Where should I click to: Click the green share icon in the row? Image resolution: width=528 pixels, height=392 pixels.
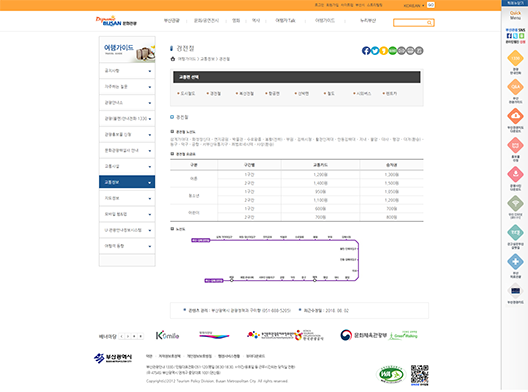point(392,51)
